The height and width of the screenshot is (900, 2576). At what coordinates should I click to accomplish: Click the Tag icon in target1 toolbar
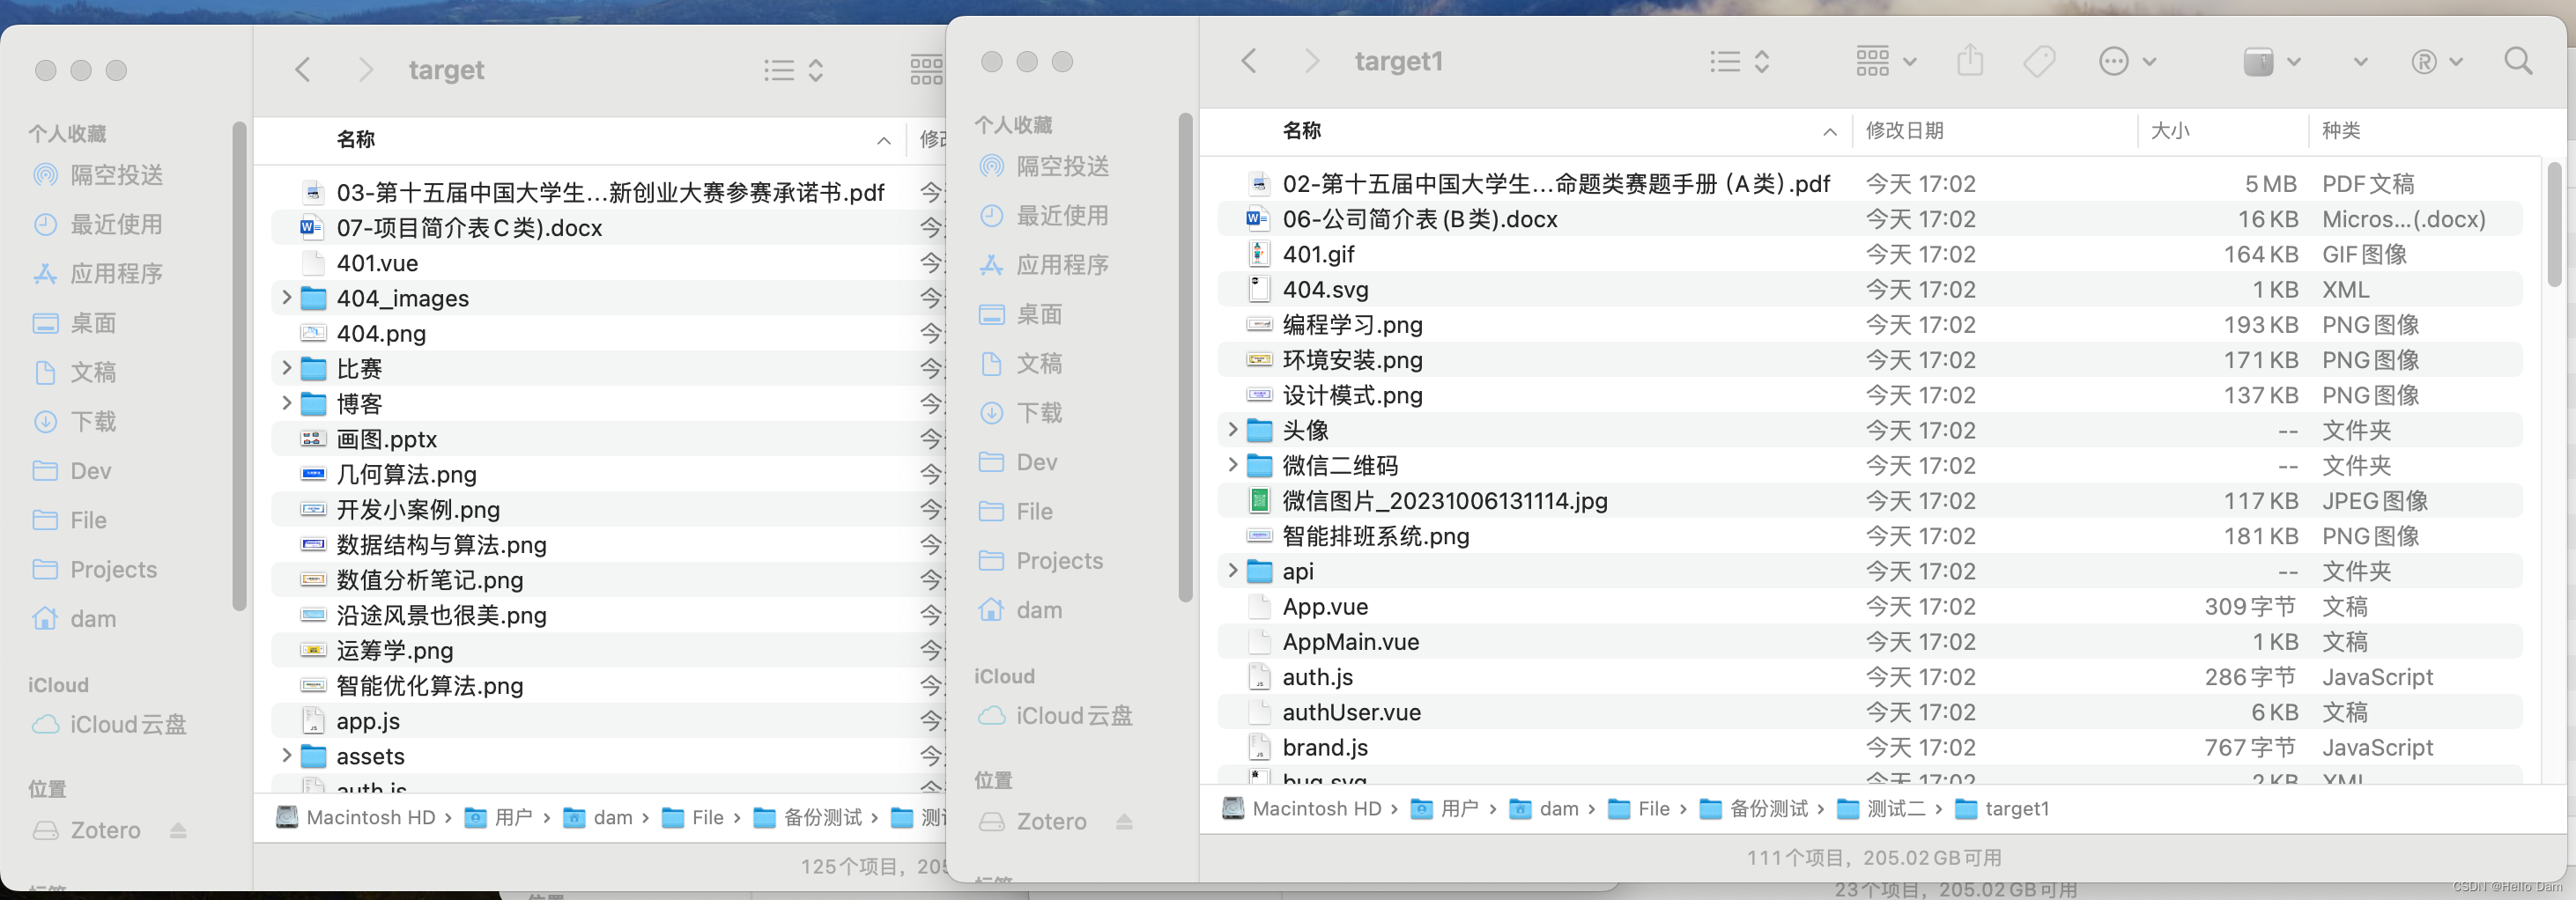(2039, 62)
